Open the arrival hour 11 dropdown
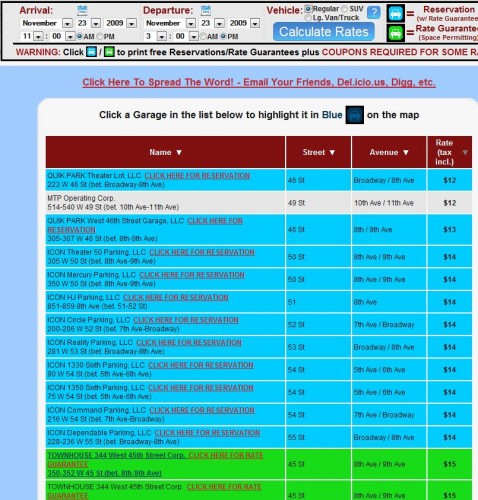 click(39, 36)
